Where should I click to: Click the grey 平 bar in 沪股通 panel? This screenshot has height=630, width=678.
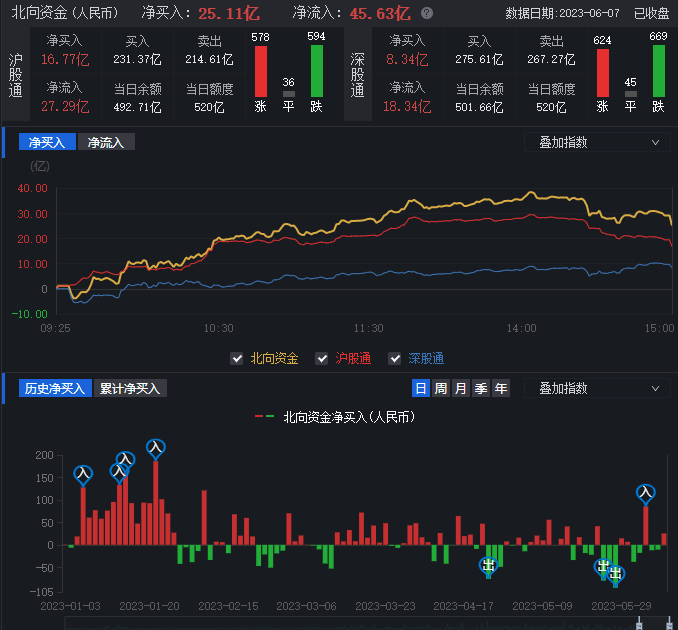click(x=289, y=94)
